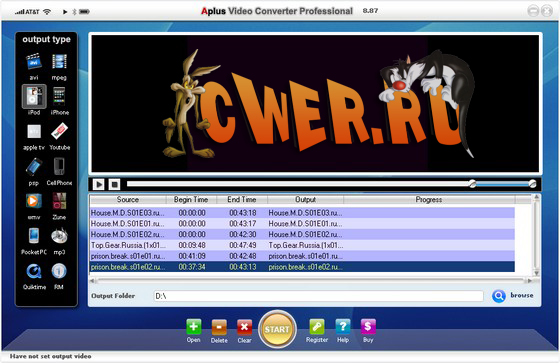
Task: Click the left trim handle on seek bar
Action: 472,184
